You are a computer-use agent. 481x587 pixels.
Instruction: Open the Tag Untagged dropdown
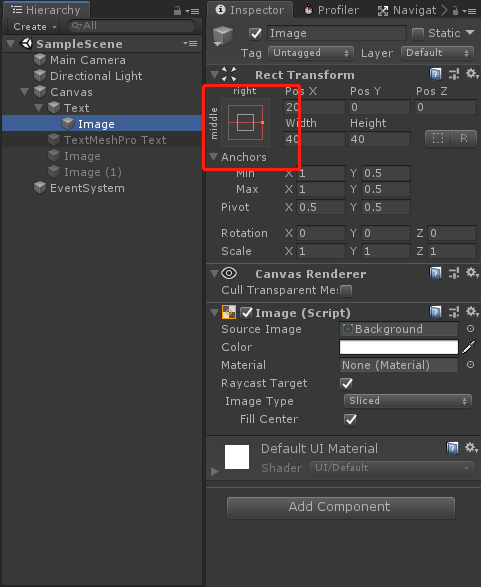pyautogui.click(x=311, y=53)
